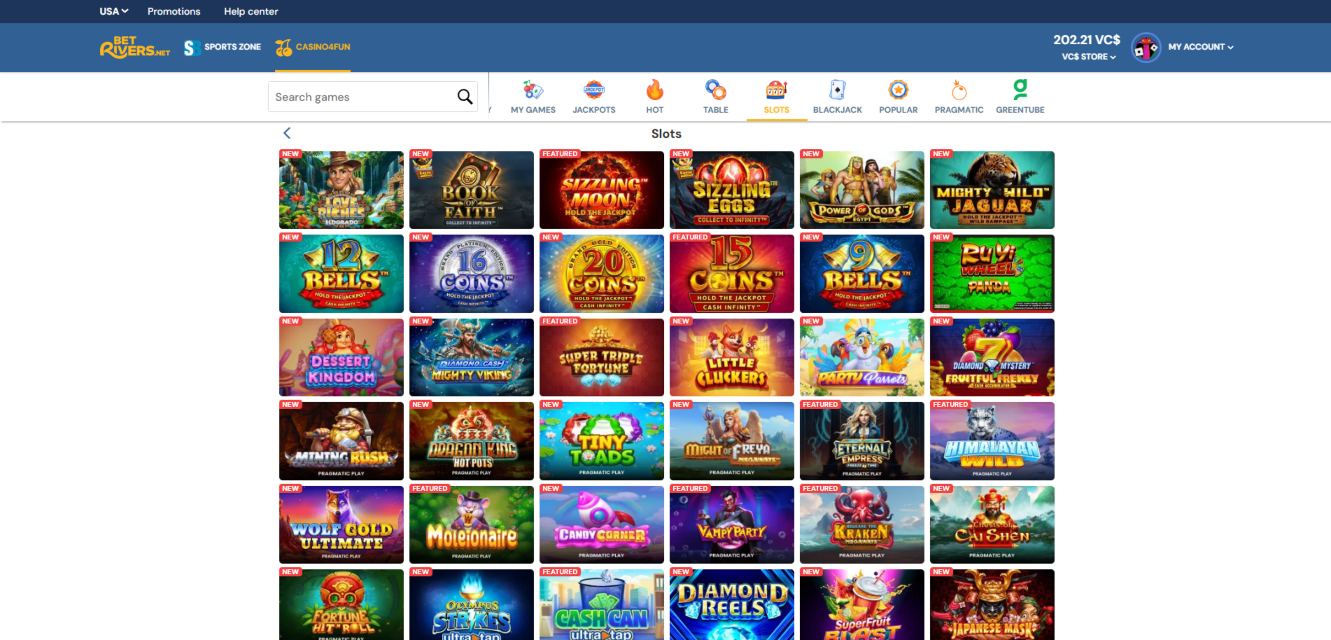Open the Sizzling Eggs game
The image size is (1331, 640).
(732, 190)
